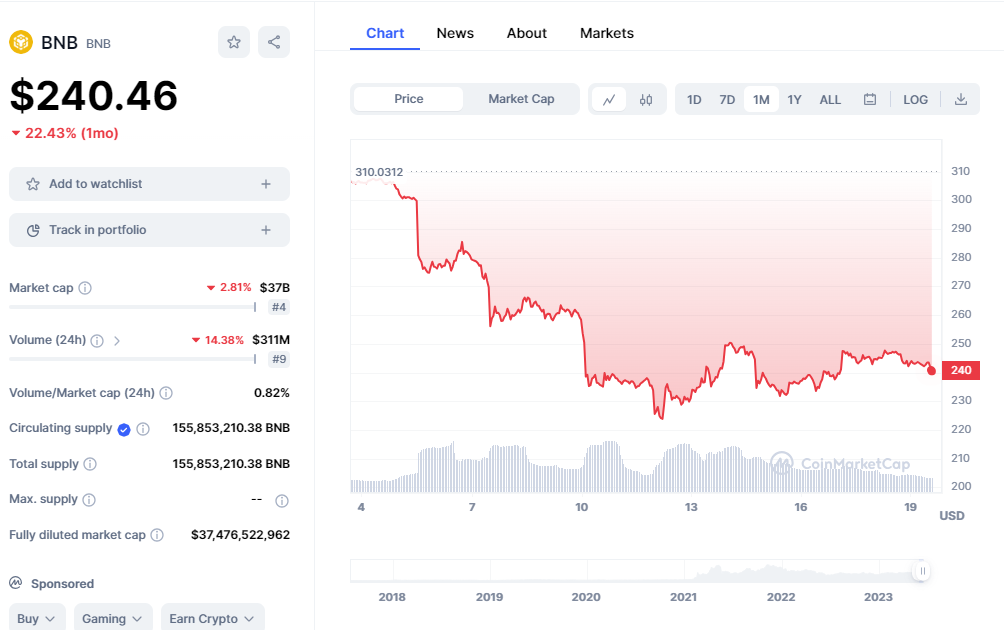Select the Market Cap chart toggle
Screen dimensions: 1004x630
521,99
